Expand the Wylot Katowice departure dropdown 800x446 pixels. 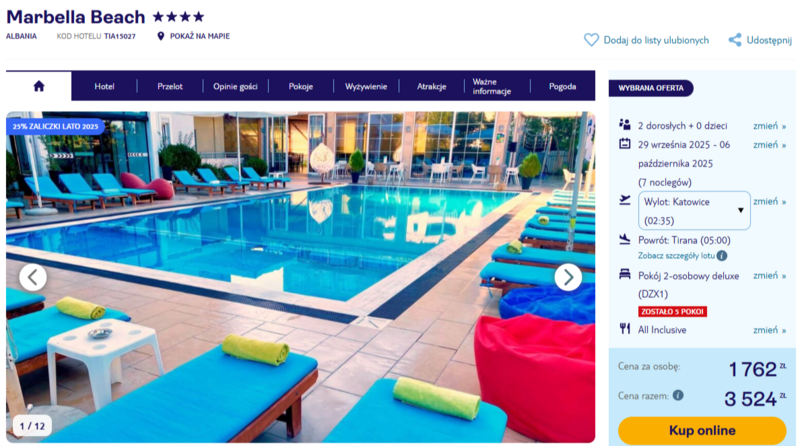[x=694, y=211]
